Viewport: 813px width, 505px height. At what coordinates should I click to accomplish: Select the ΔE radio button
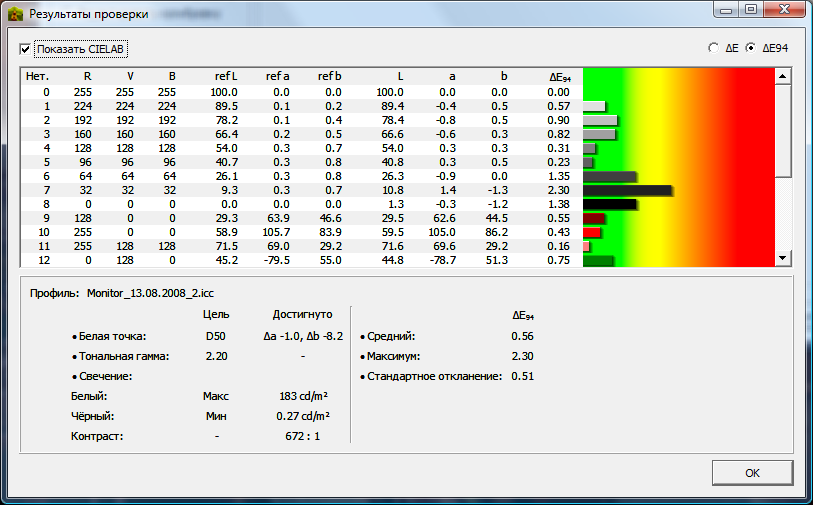(x=712, y=47)
